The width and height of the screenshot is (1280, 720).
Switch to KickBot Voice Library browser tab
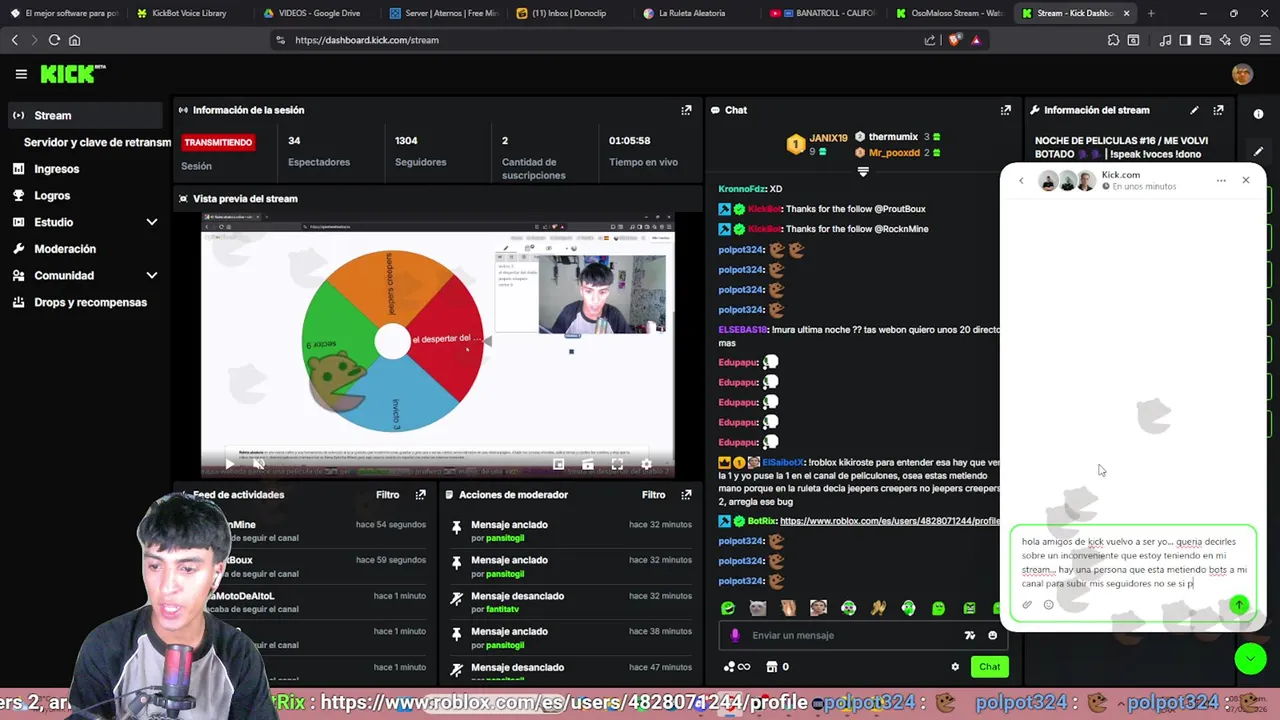pyautogui.click(x=188, y=13)
